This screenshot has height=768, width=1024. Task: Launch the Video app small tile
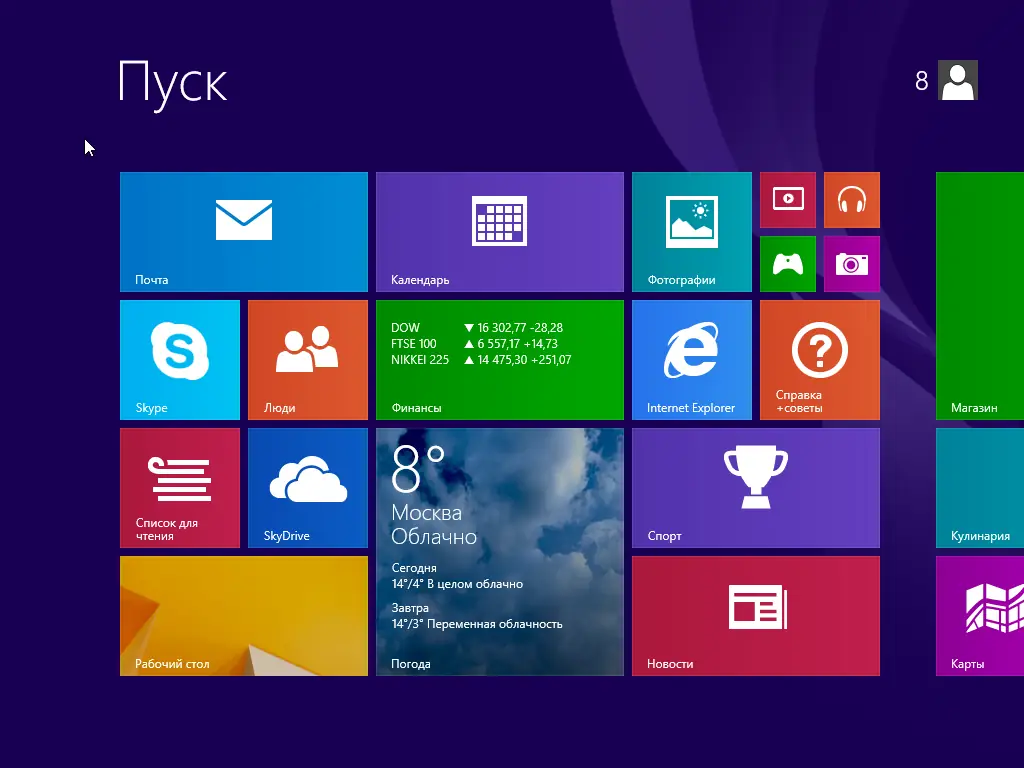(788, 200)
